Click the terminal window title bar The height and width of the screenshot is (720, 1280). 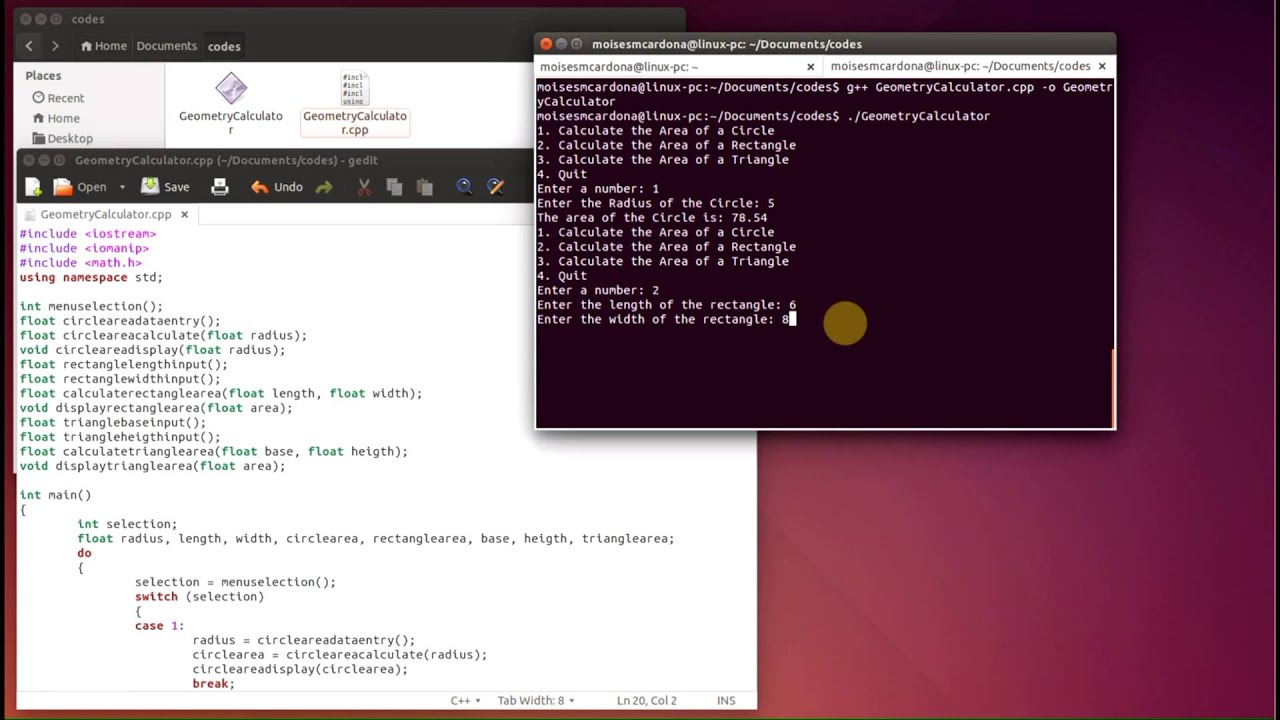click(x=825, y=44)
